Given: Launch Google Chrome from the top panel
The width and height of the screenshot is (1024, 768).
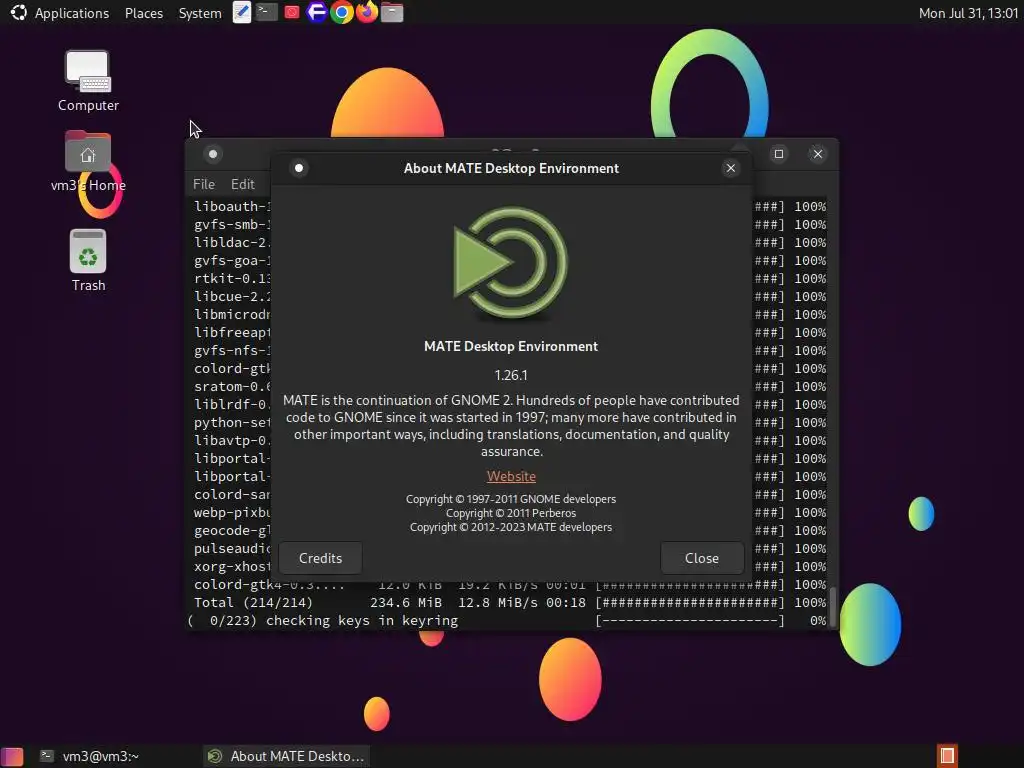Looking at the screenshot, I should click(x=342, y=12).
